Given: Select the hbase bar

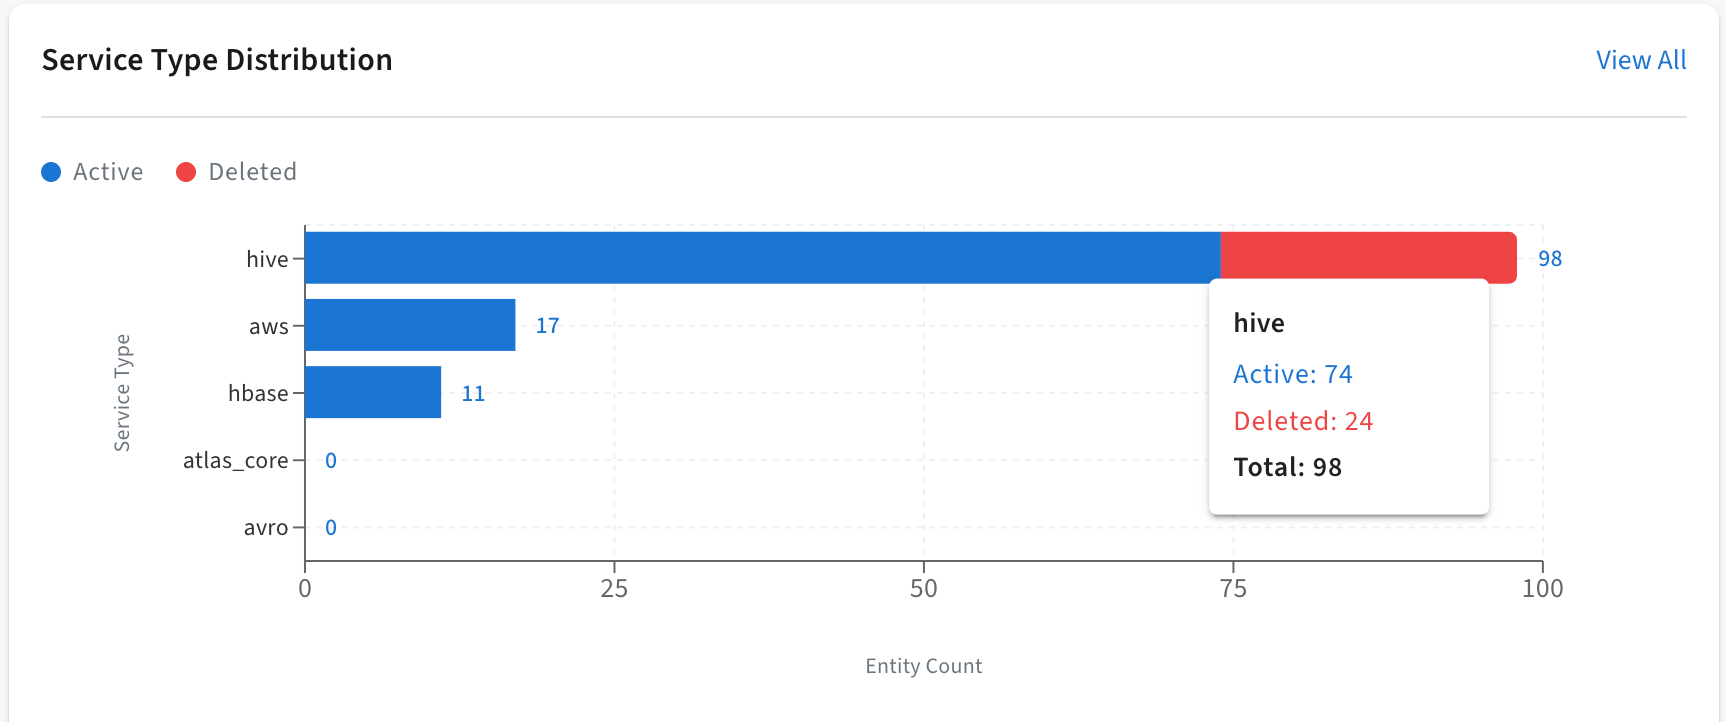Looking at the screenshot, I should 373,392.
